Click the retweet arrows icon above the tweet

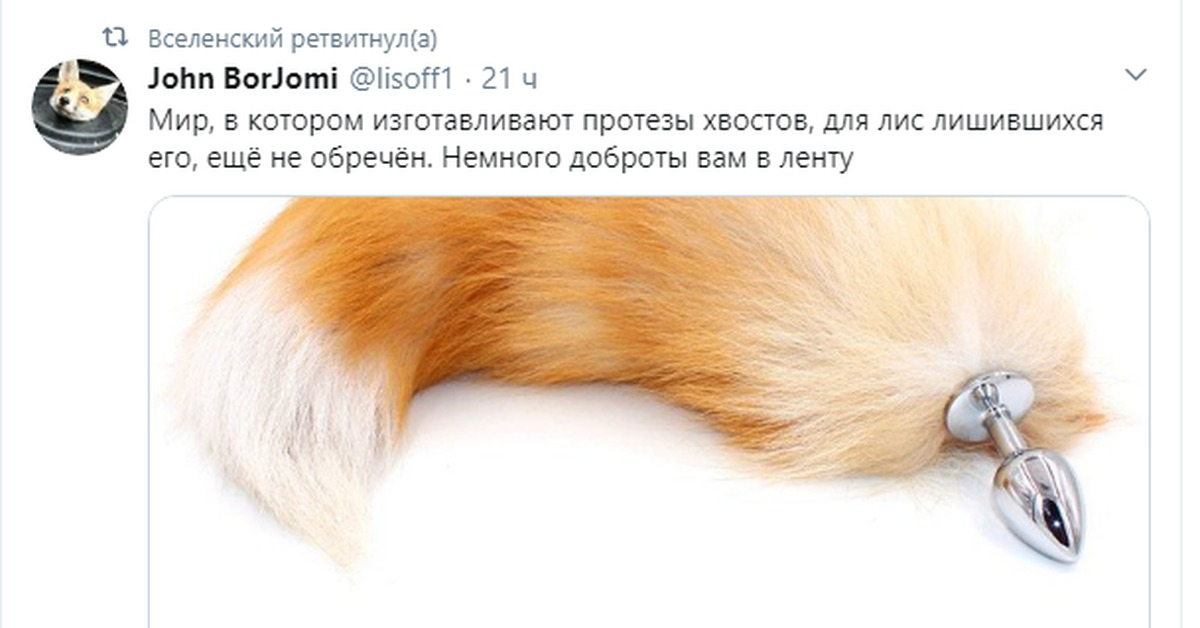117,38
